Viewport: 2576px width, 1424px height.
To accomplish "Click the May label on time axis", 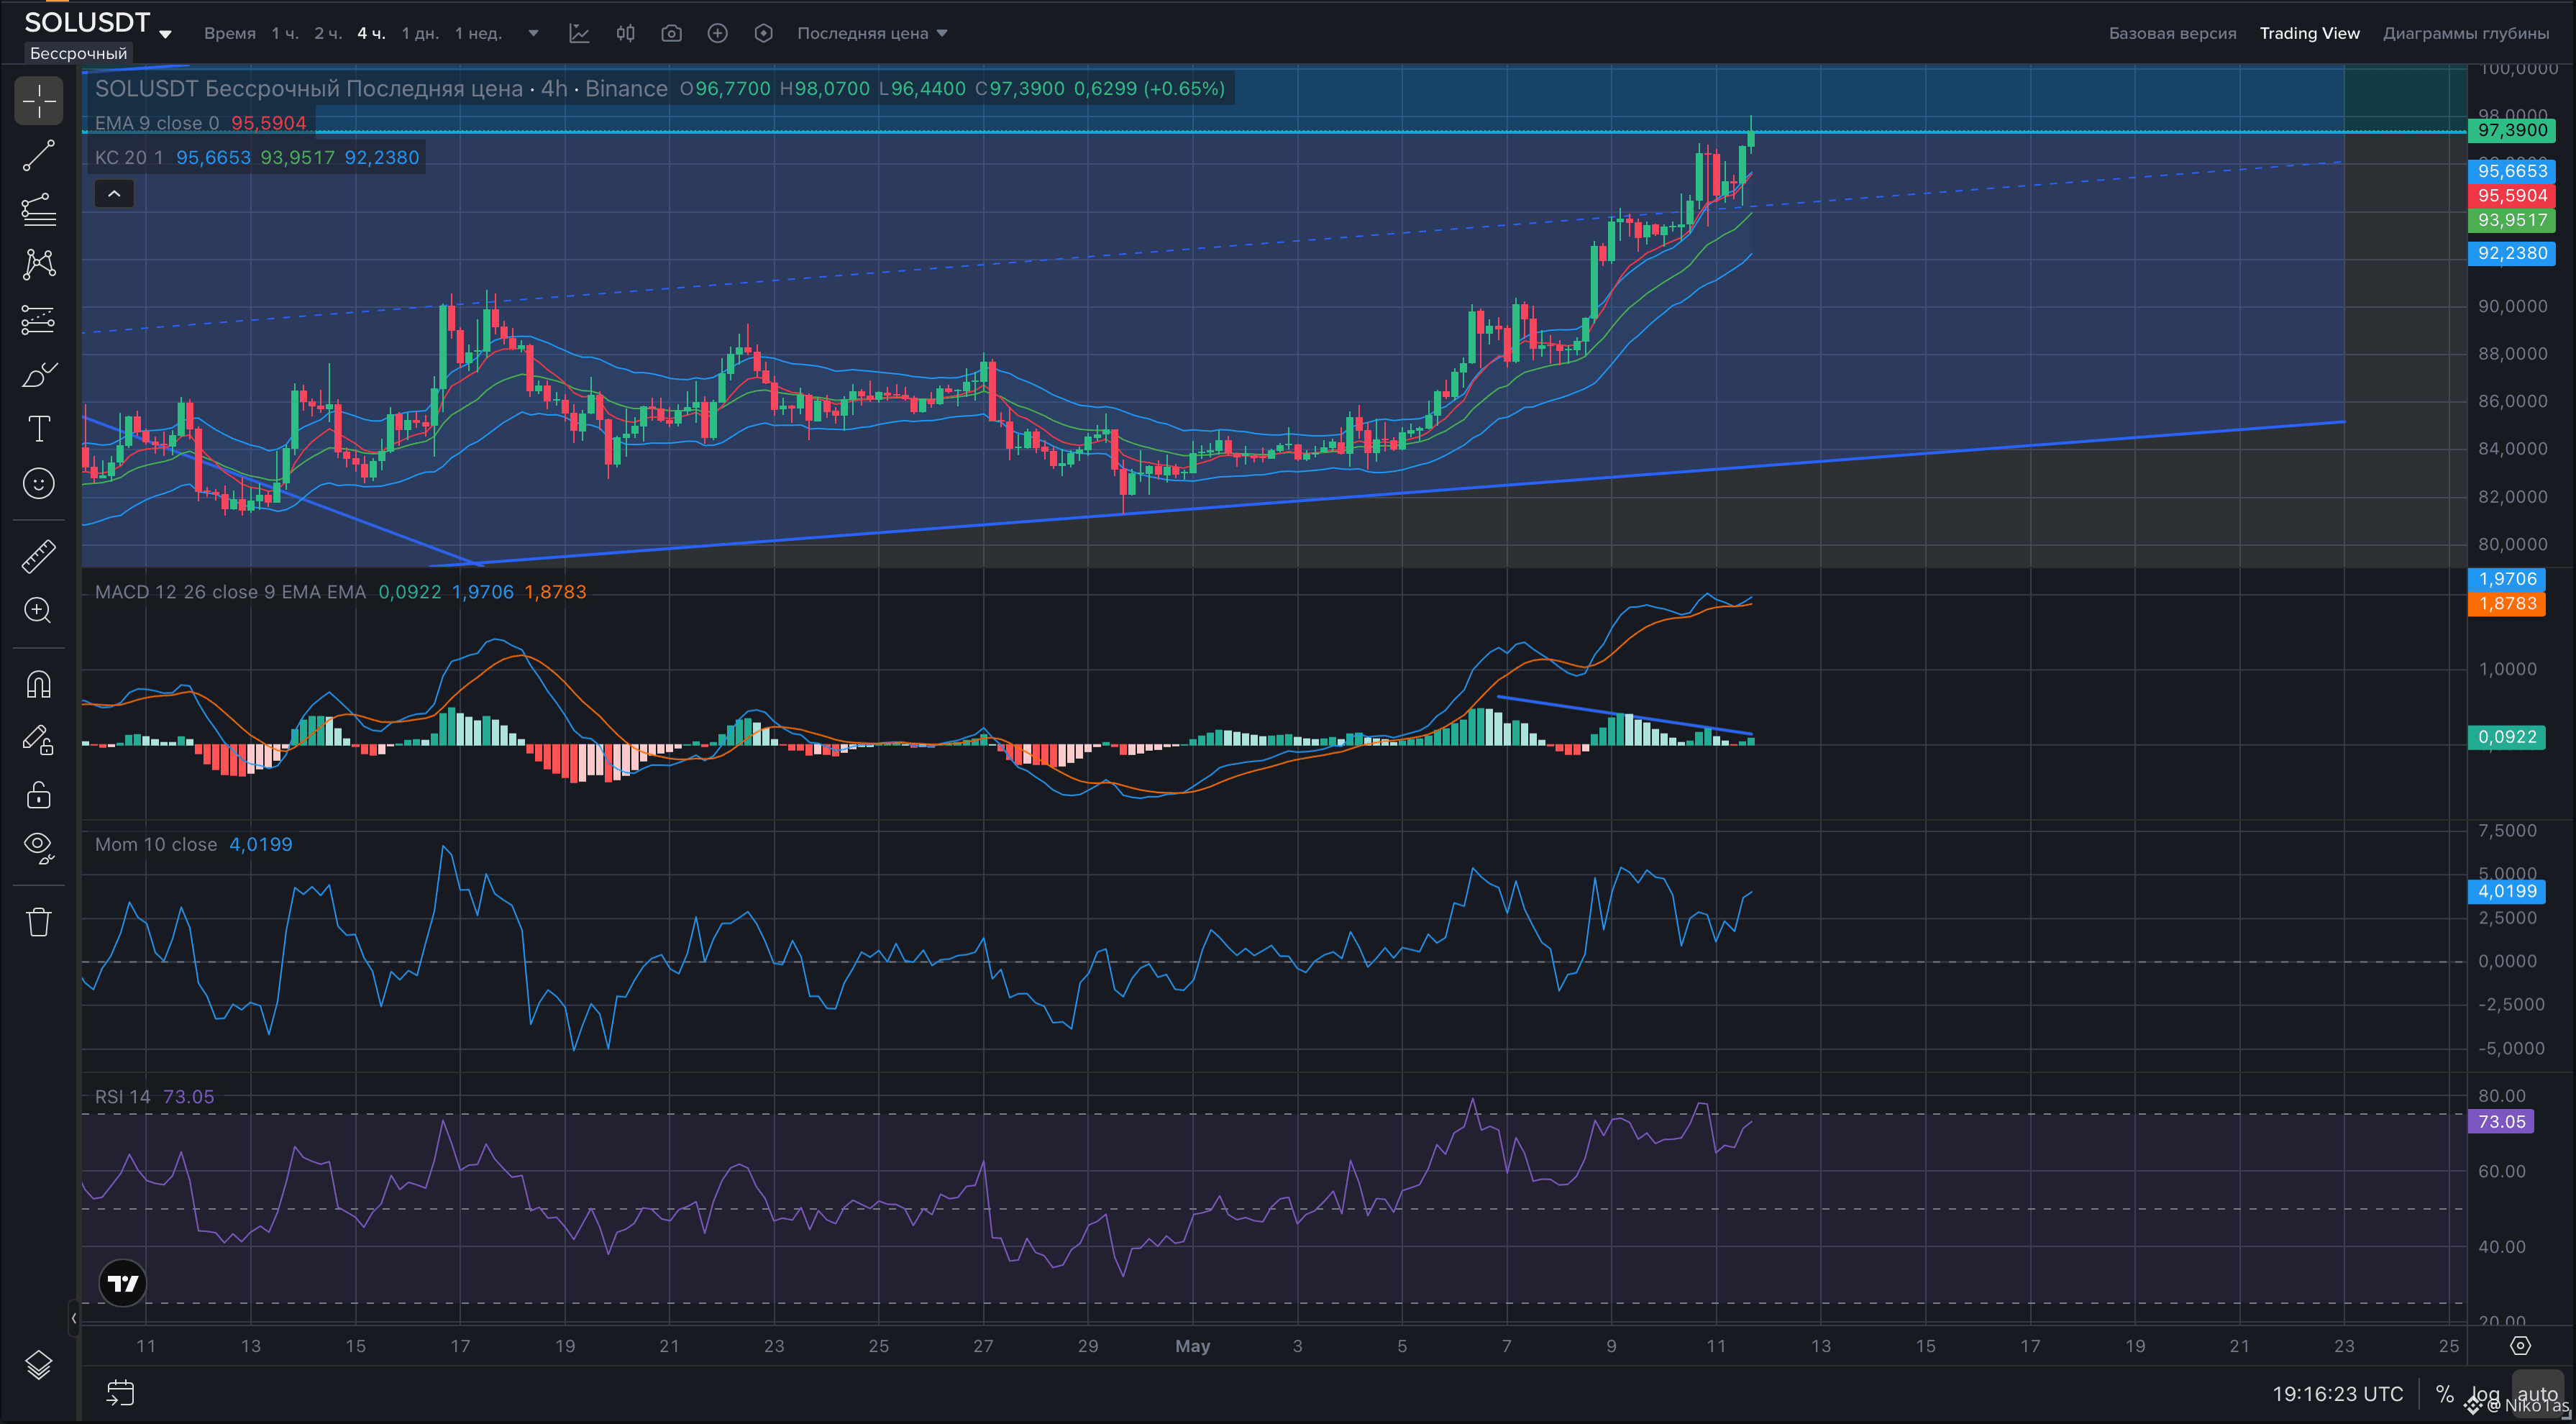I will [1192, 1346].
